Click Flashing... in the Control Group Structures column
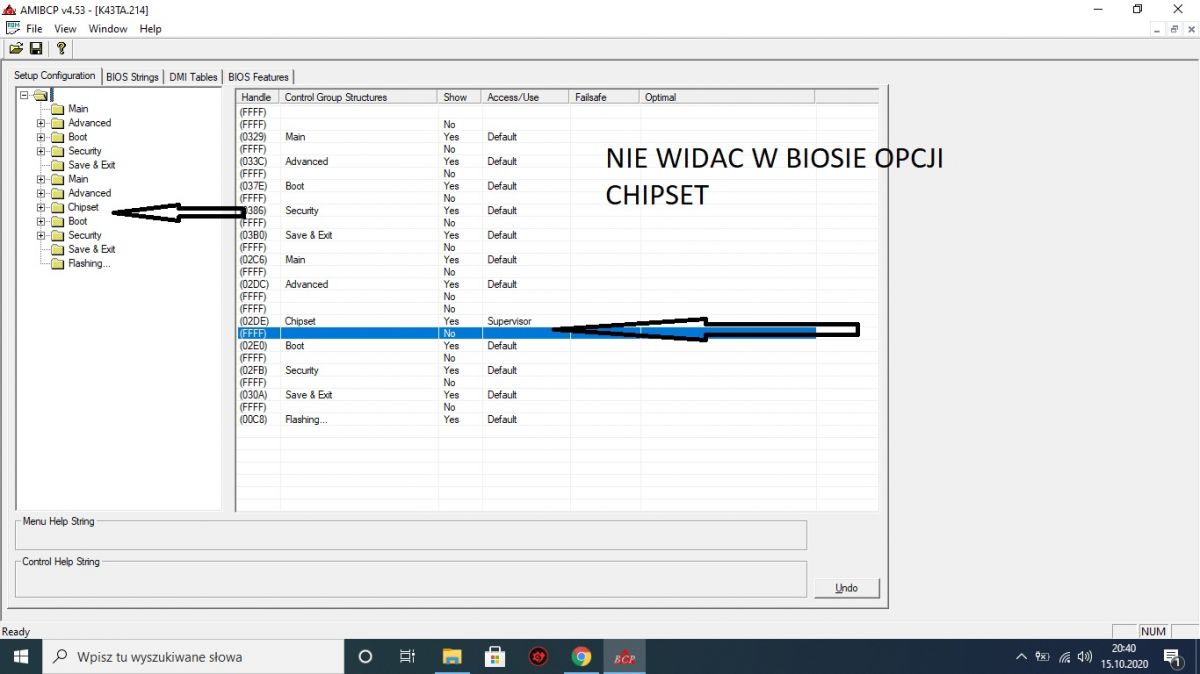This screenshot has width=1200, height=674. click(x=306, y=420)
